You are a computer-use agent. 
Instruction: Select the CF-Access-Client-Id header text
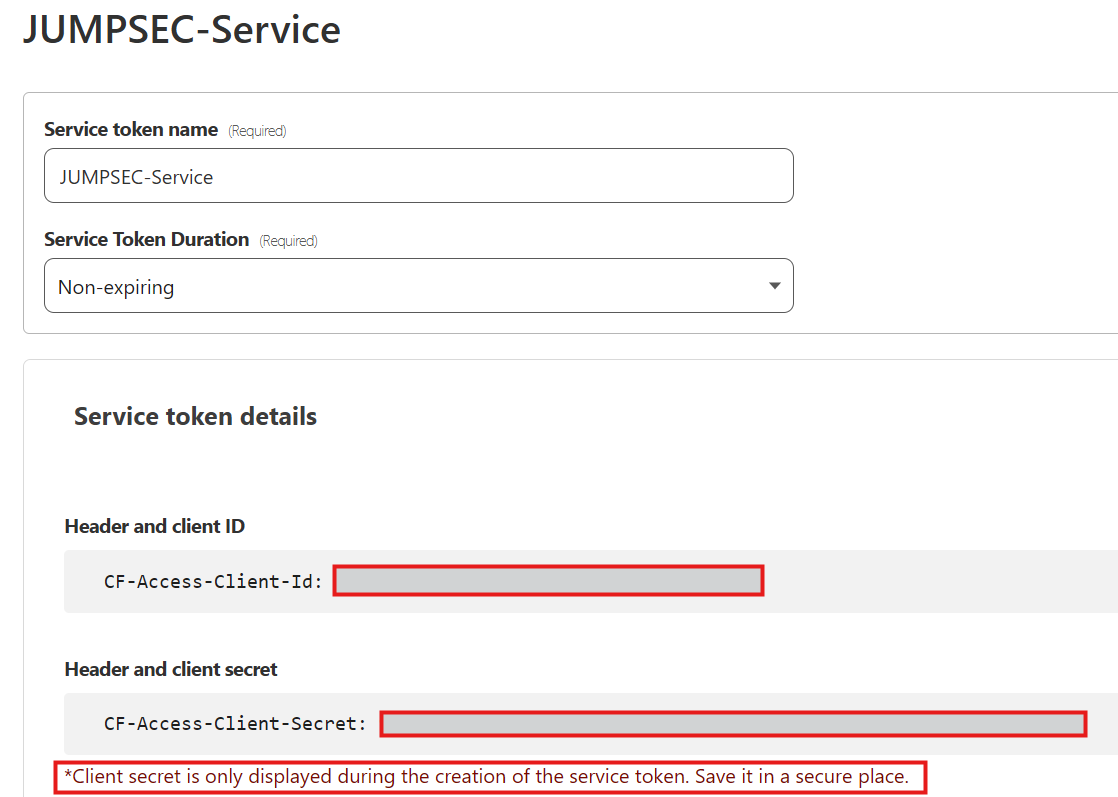[213, 581]
